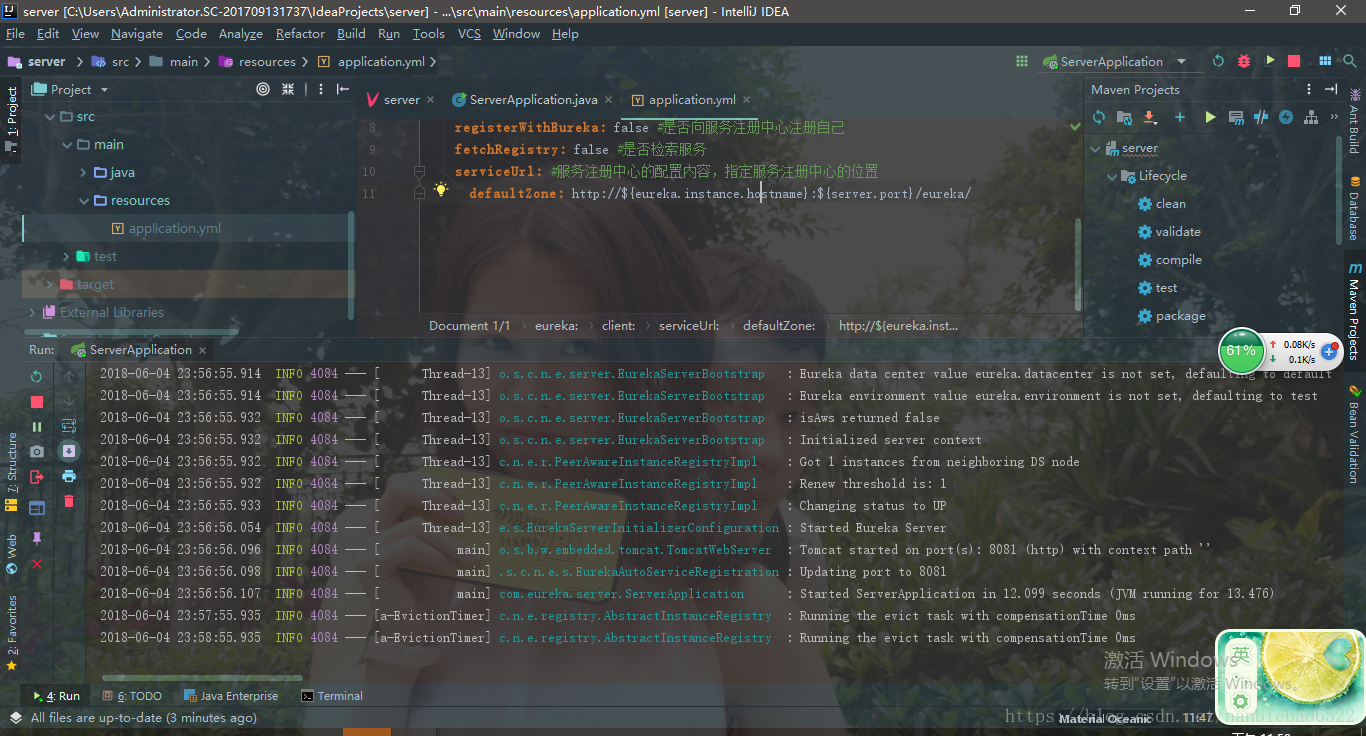Screen dimensions: 1366x736
Task: Expand External Libraries node
Action: [33, 313]
